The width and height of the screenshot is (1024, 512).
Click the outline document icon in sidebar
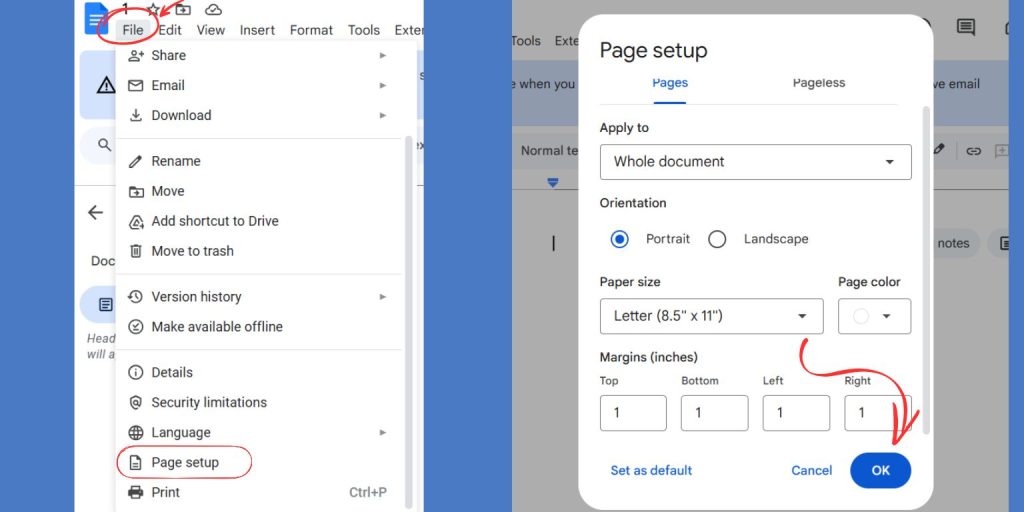[105, 305]
